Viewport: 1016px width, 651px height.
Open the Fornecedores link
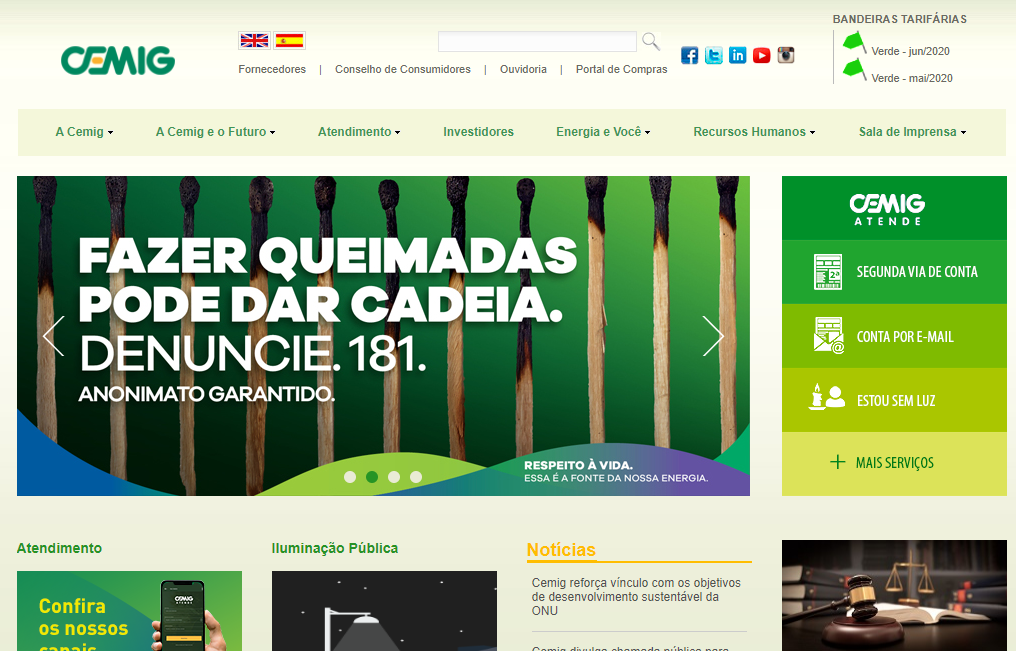coord(272,69)
